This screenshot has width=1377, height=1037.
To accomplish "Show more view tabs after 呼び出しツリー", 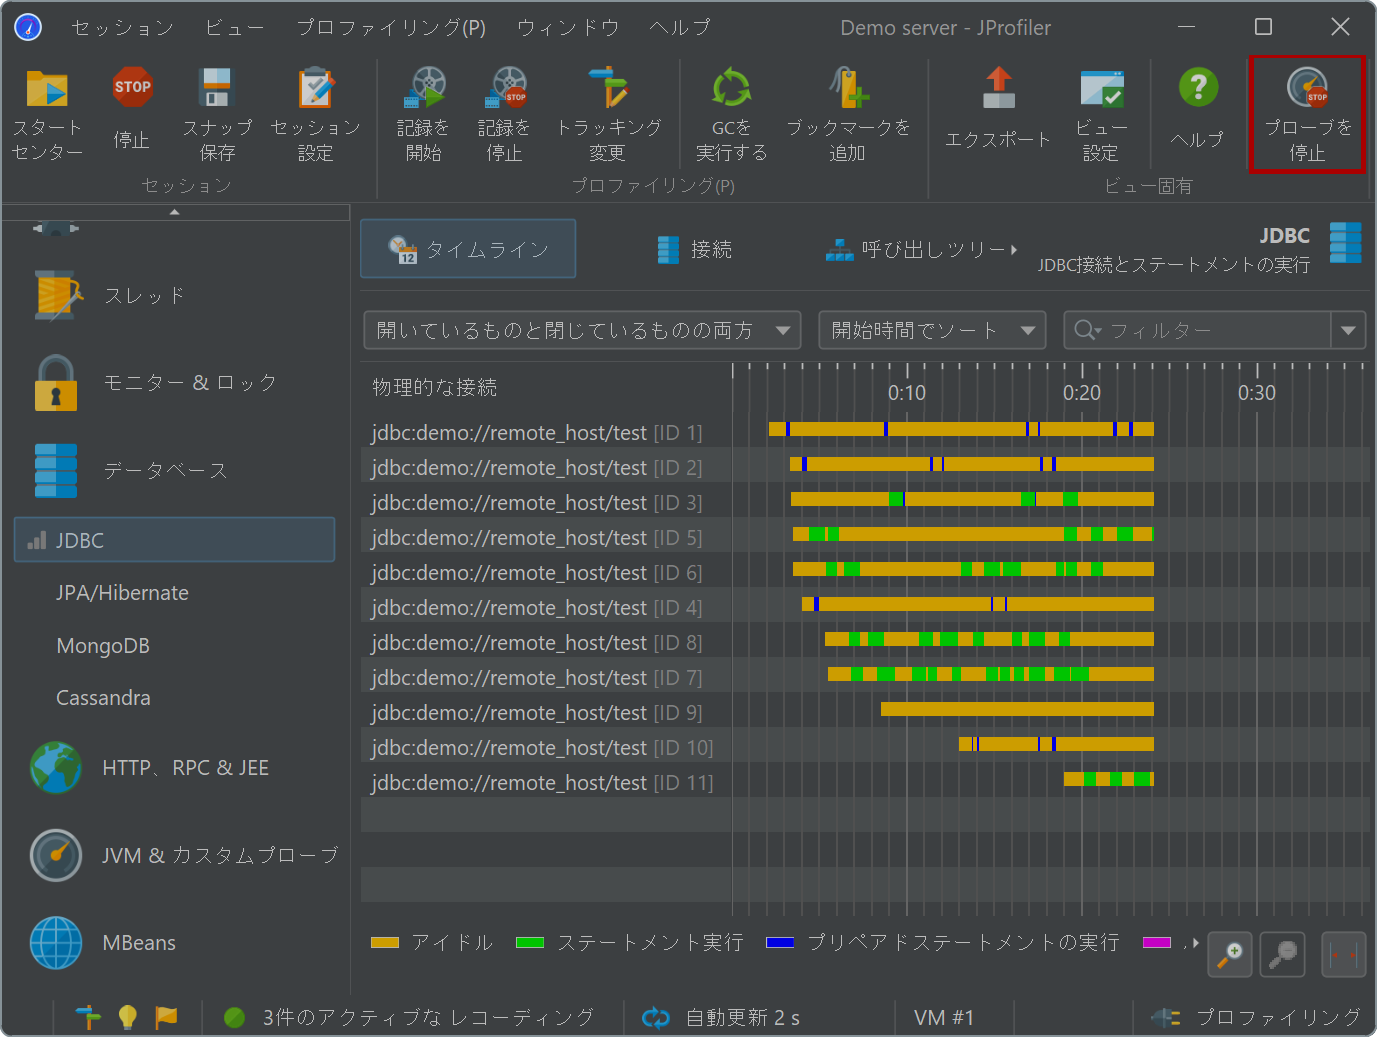I will coord(1014,250).
